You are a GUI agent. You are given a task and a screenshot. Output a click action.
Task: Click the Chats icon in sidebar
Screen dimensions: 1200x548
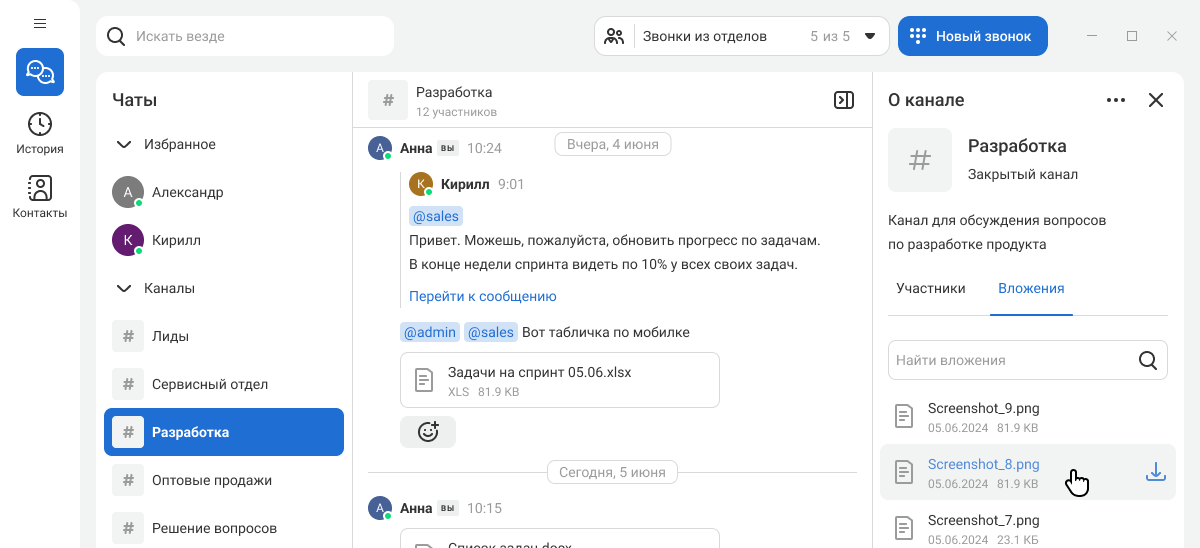coord(40,72)
